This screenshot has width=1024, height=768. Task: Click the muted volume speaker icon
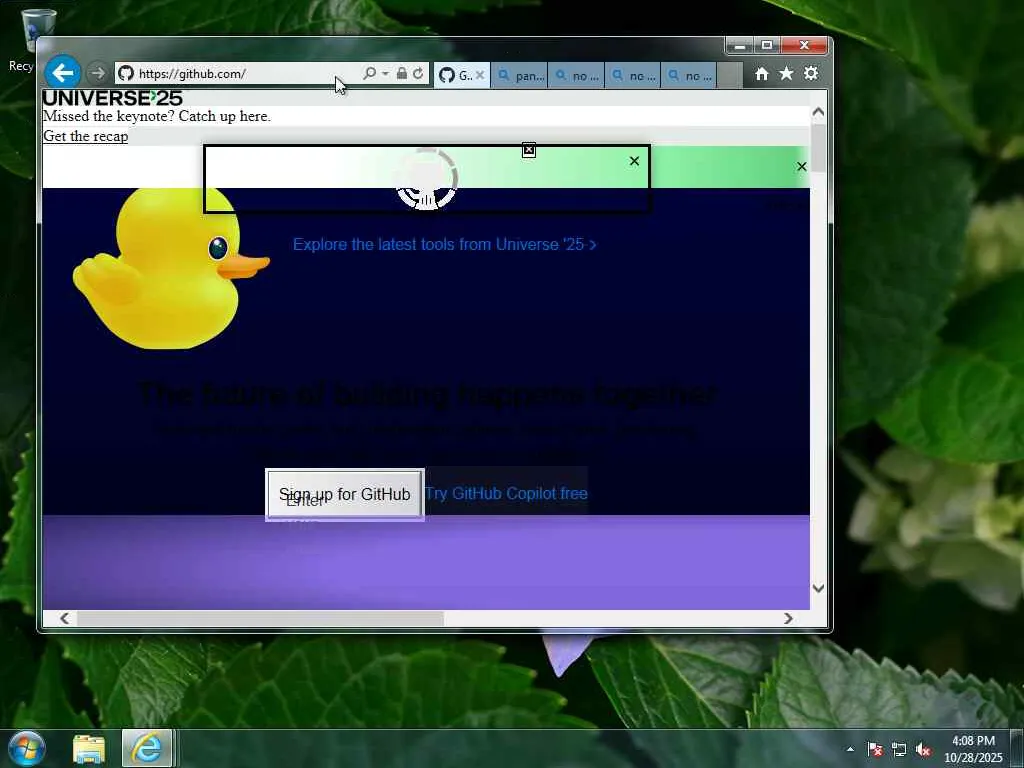point(923,749)
